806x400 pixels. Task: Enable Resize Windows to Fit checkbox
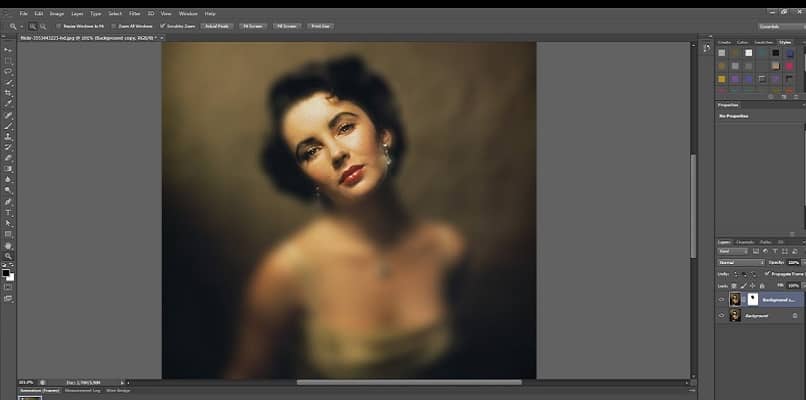point(58,25)
